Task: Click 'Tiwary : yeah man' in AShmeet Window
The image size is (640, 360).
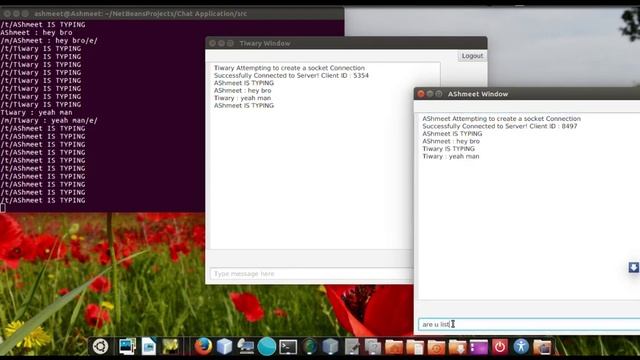Action: point(451,156)
